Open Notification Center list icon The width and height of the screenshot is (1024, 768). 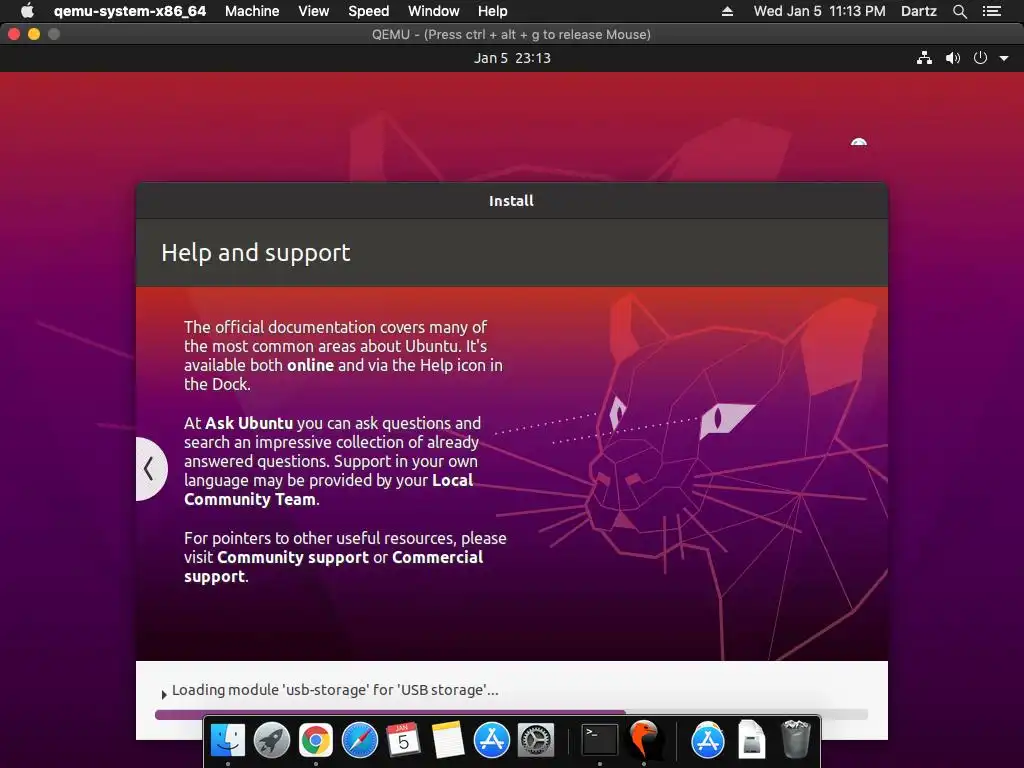click(x=991, y=11)
